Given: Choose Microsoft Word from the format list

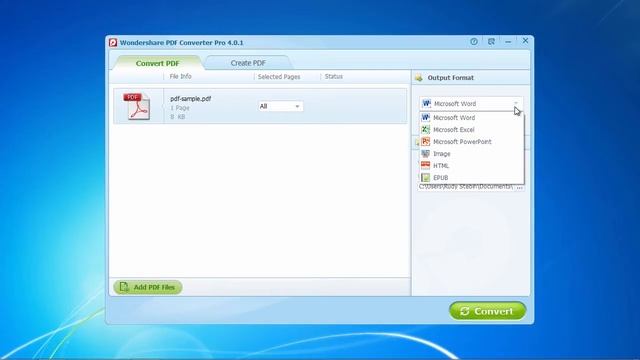Looking at the screenshot, I should coord(471,118).
